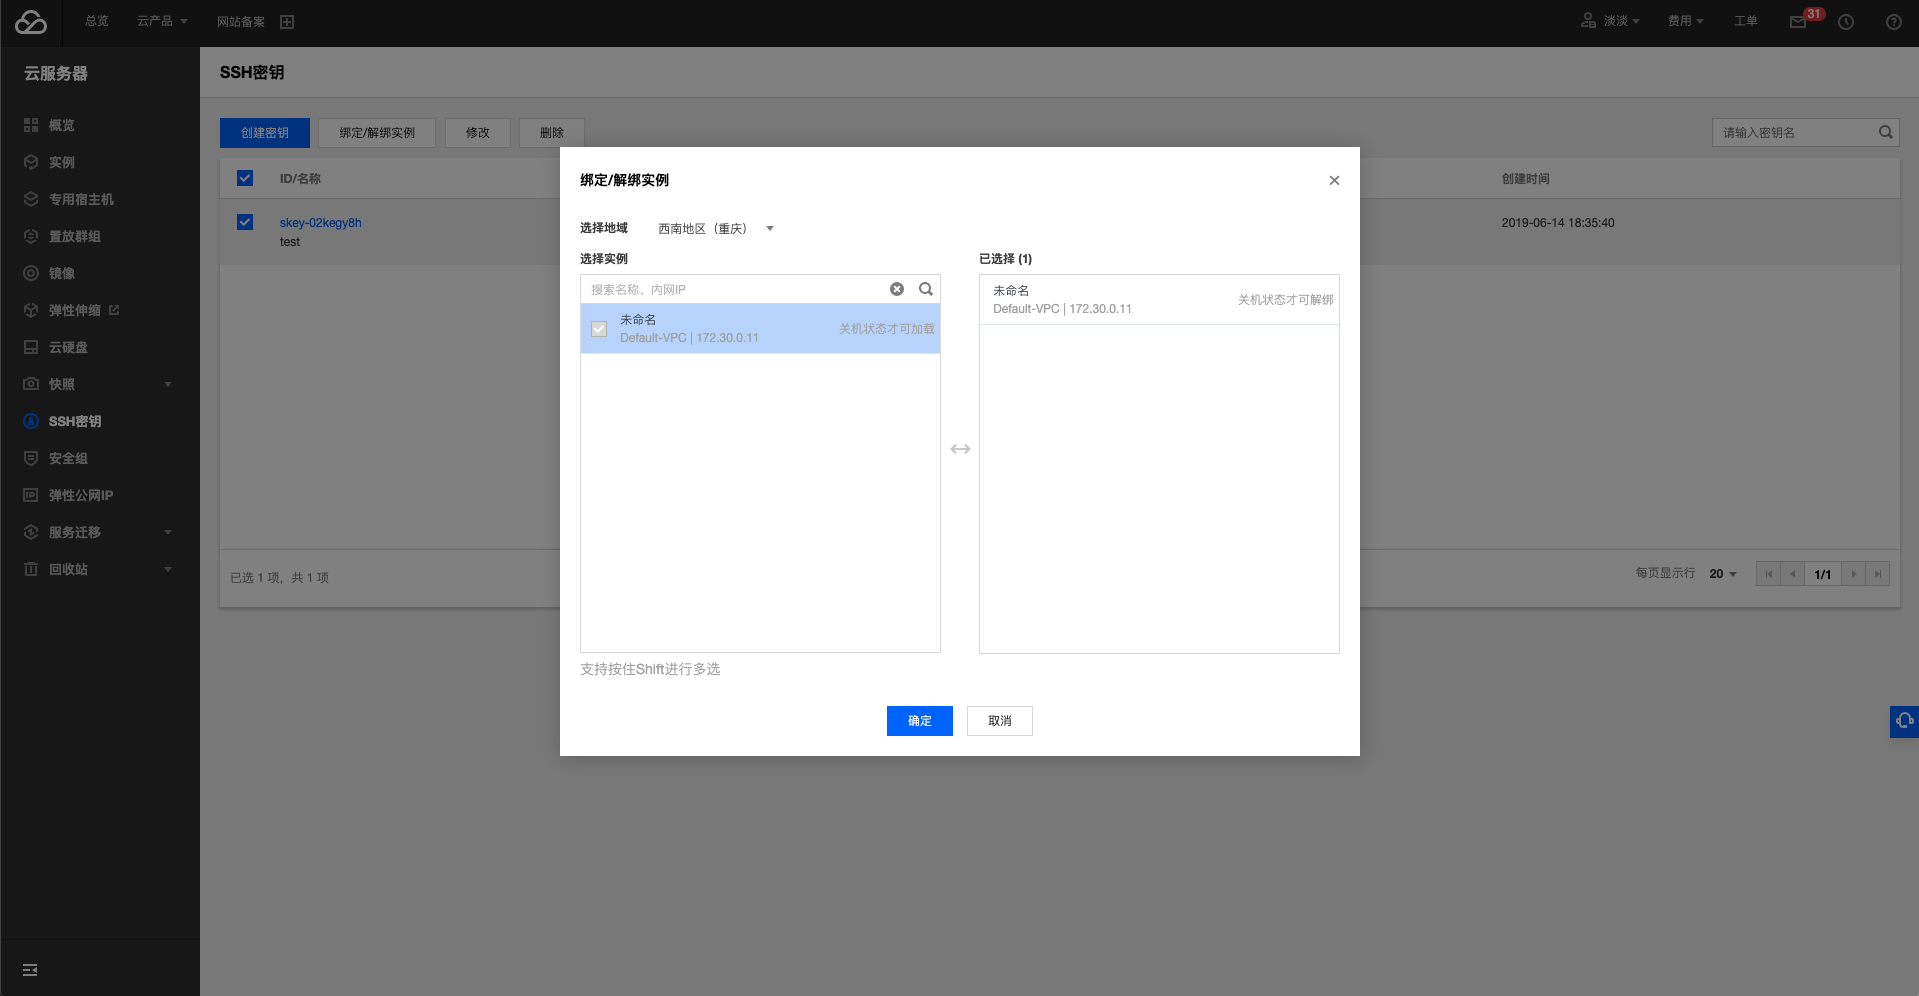Select 云硬盘 in the sidebar
Image resolution: width=1919 pixels, height=996 pixels.
68,347
